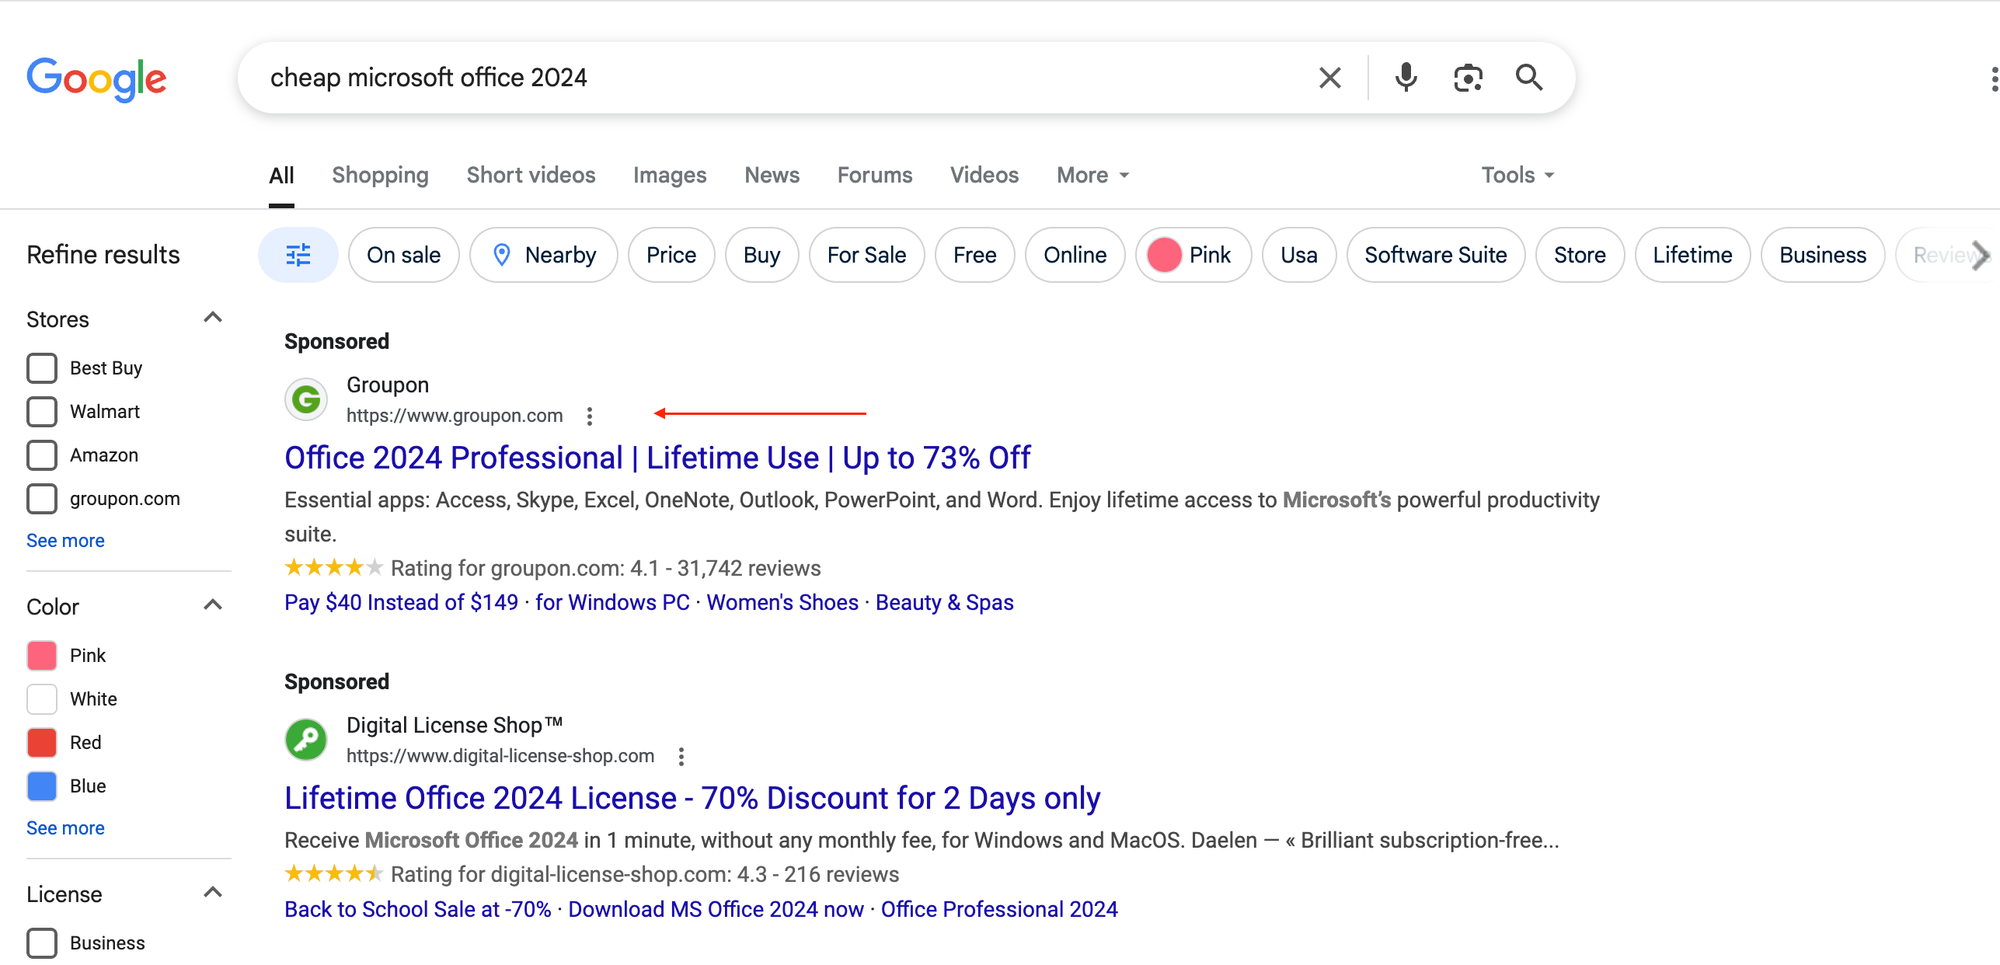Check the groupon.com store filter
This screenshot has width=2000, height=965.
point(42,499)
